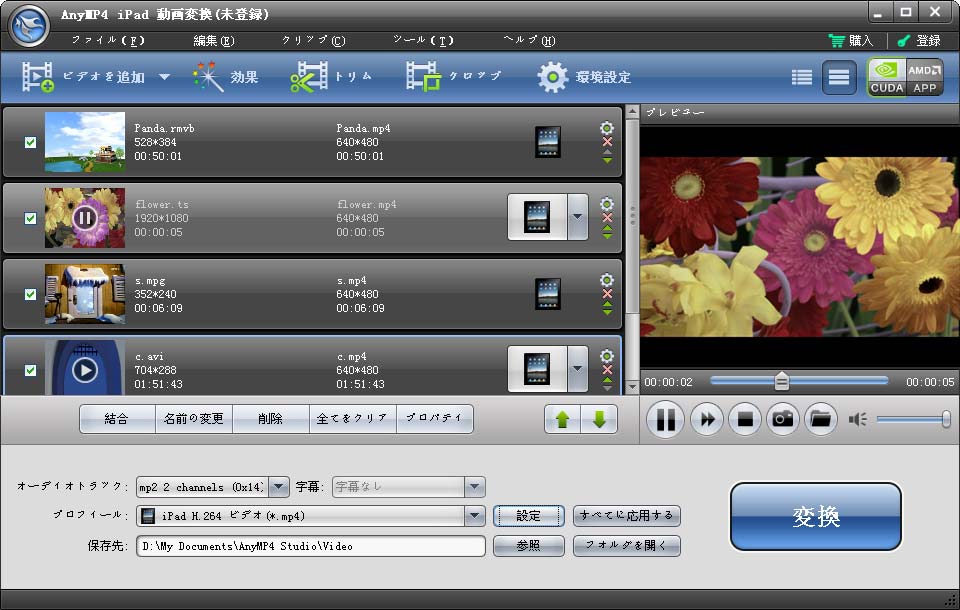Click the destination path input field
The image size is (960, 610).
311,546
